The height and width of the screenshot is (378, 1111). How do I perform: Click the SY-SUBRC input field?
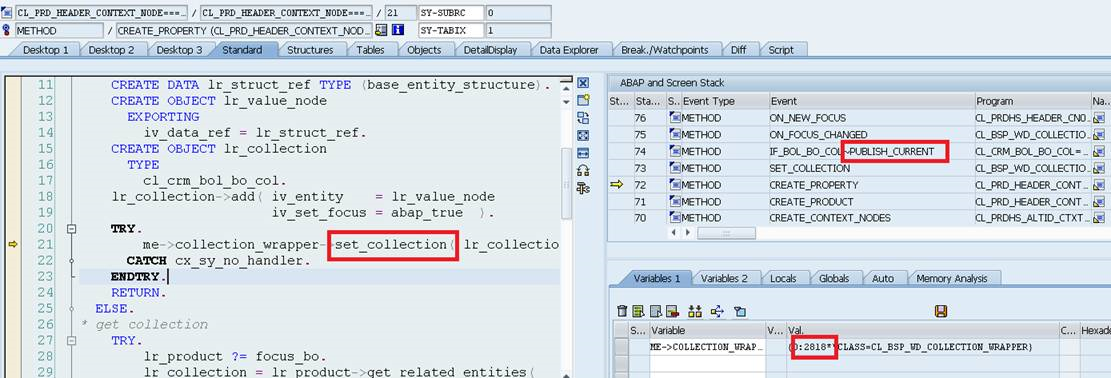(519, 13)
